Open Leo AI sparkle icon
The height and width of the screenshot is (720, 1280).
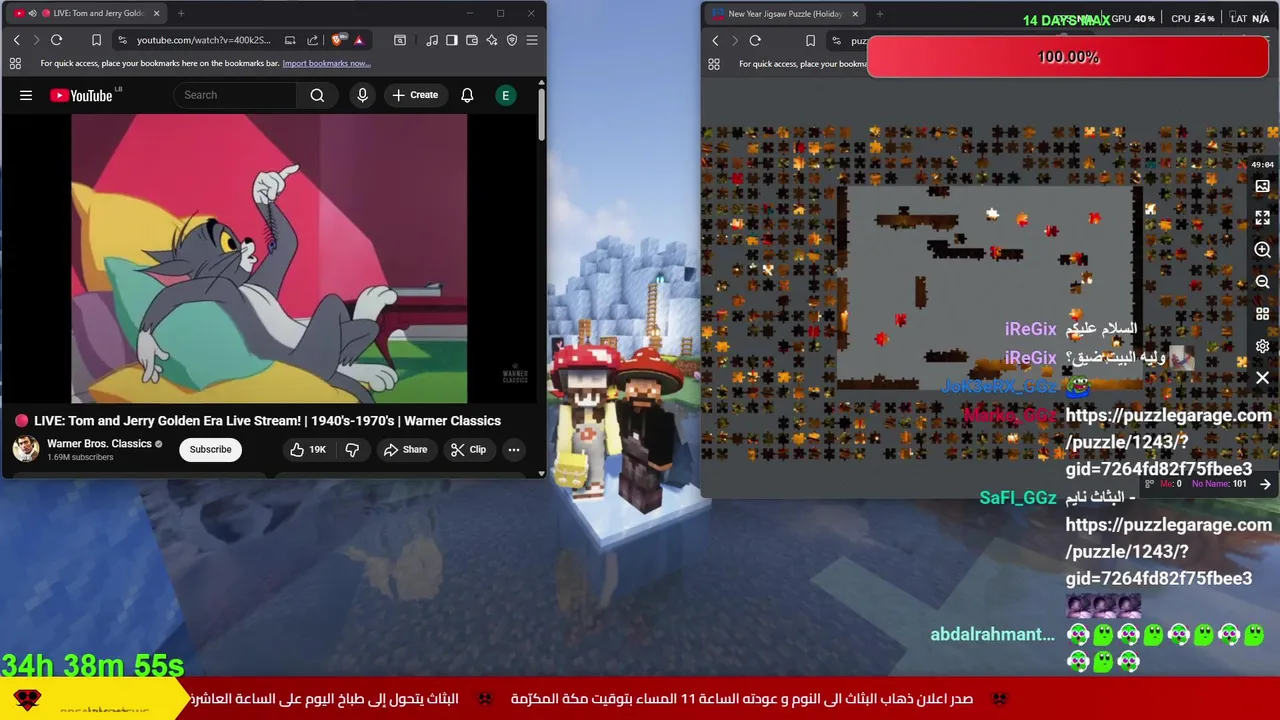[x=492, y=40]
